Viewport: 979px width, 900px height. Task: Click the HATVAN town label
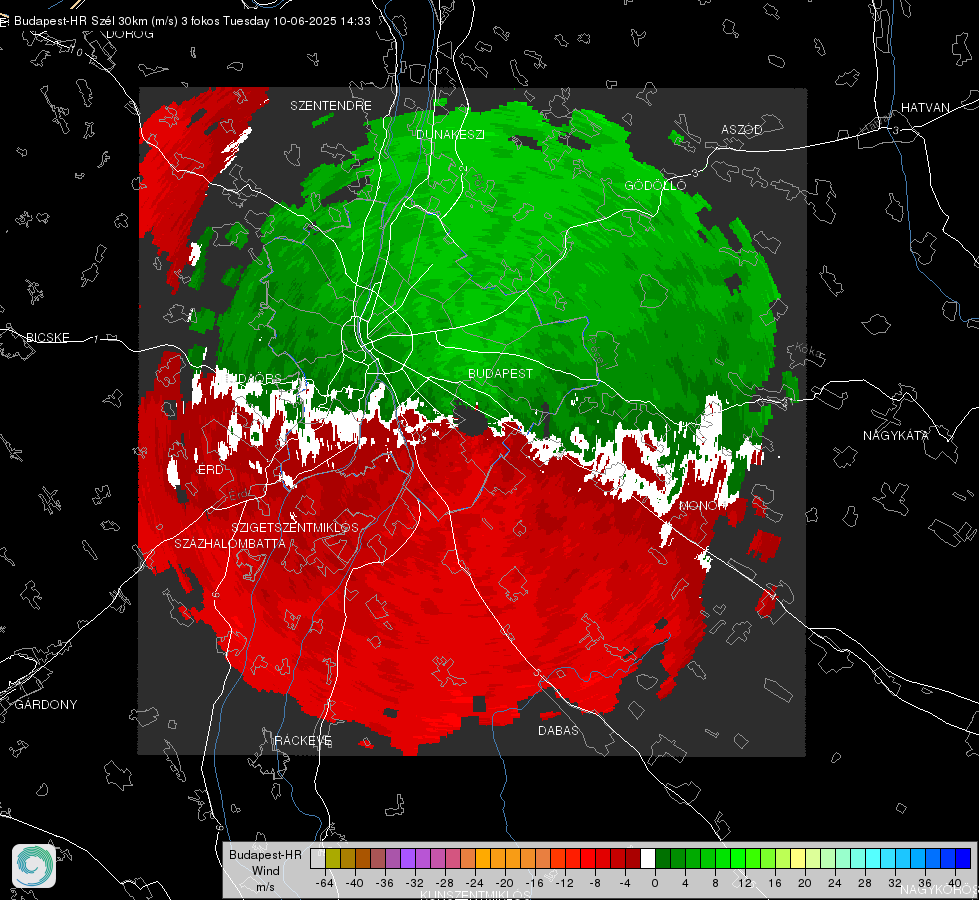point(925,107)
